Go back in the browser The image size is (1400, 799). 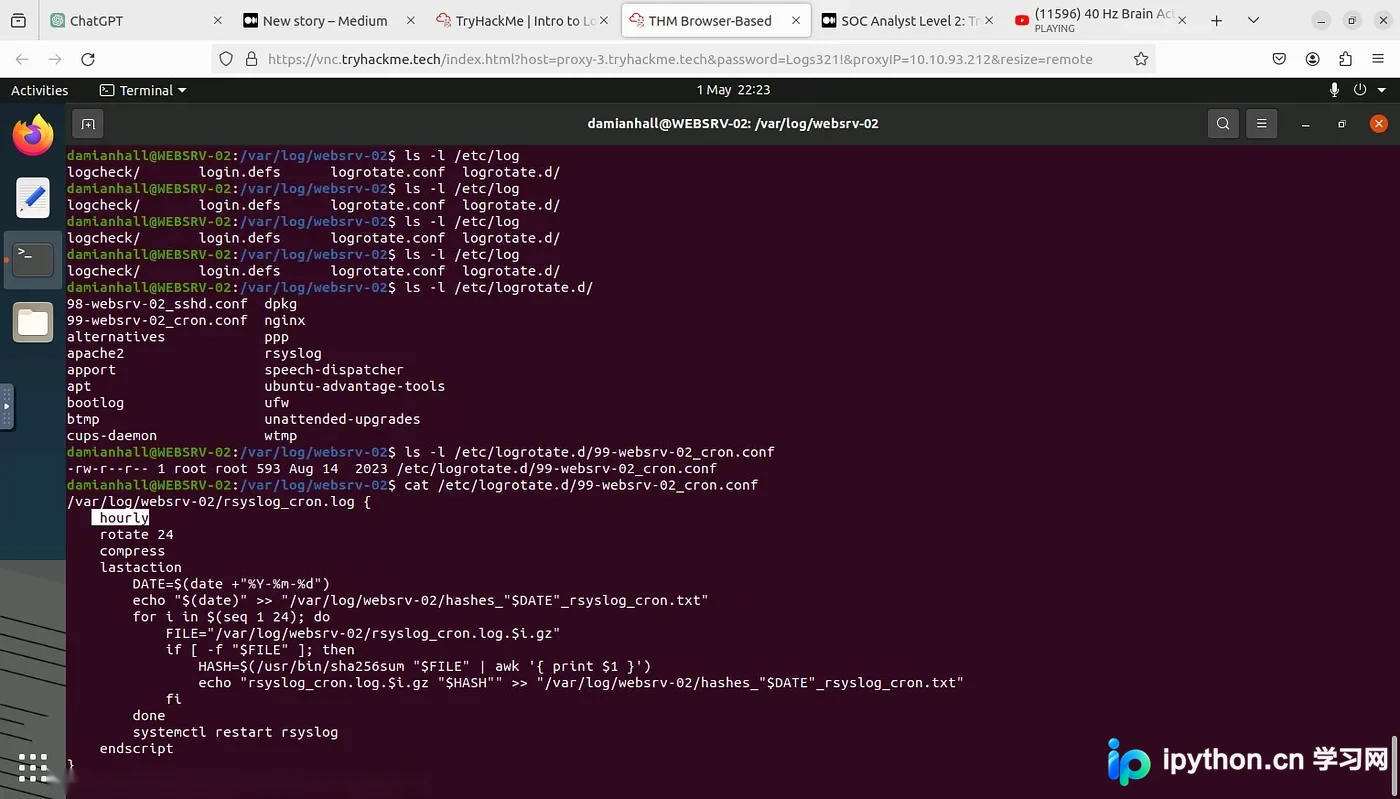coord(22,59)
